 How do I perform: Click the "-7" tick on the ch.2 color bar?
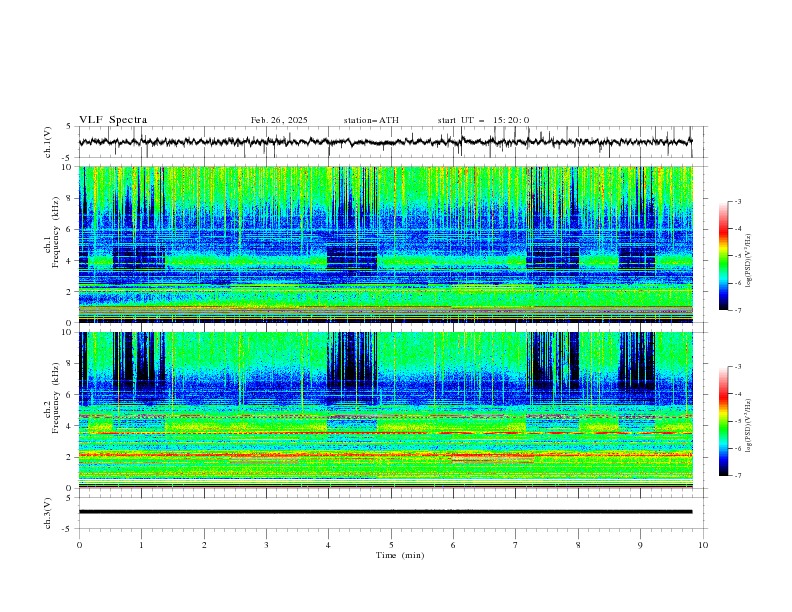coord(738,476)
